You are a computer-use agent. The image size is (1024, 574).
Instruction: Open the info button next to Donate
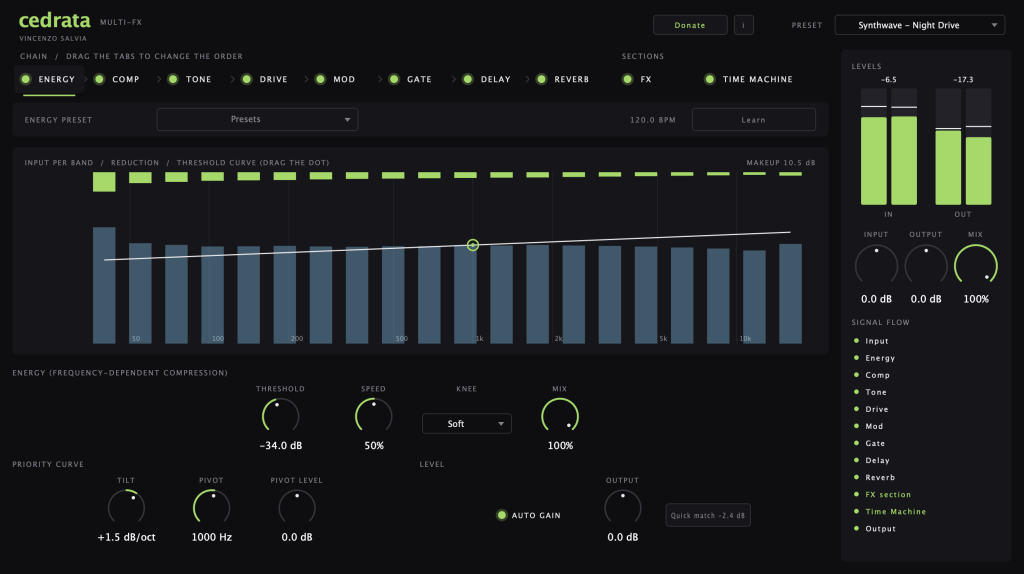tap(743, 25)
